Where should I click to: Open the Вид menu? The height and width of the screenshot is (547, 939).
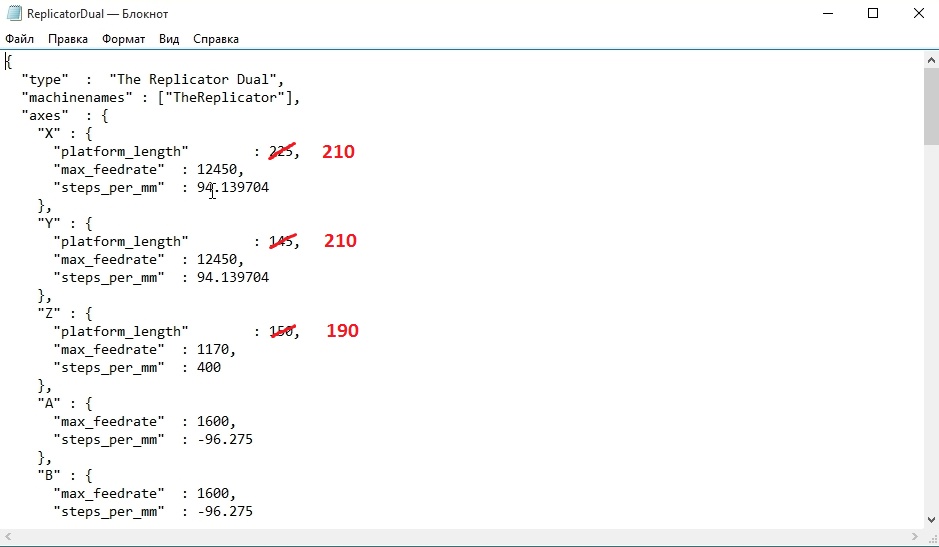click(169, 39)
